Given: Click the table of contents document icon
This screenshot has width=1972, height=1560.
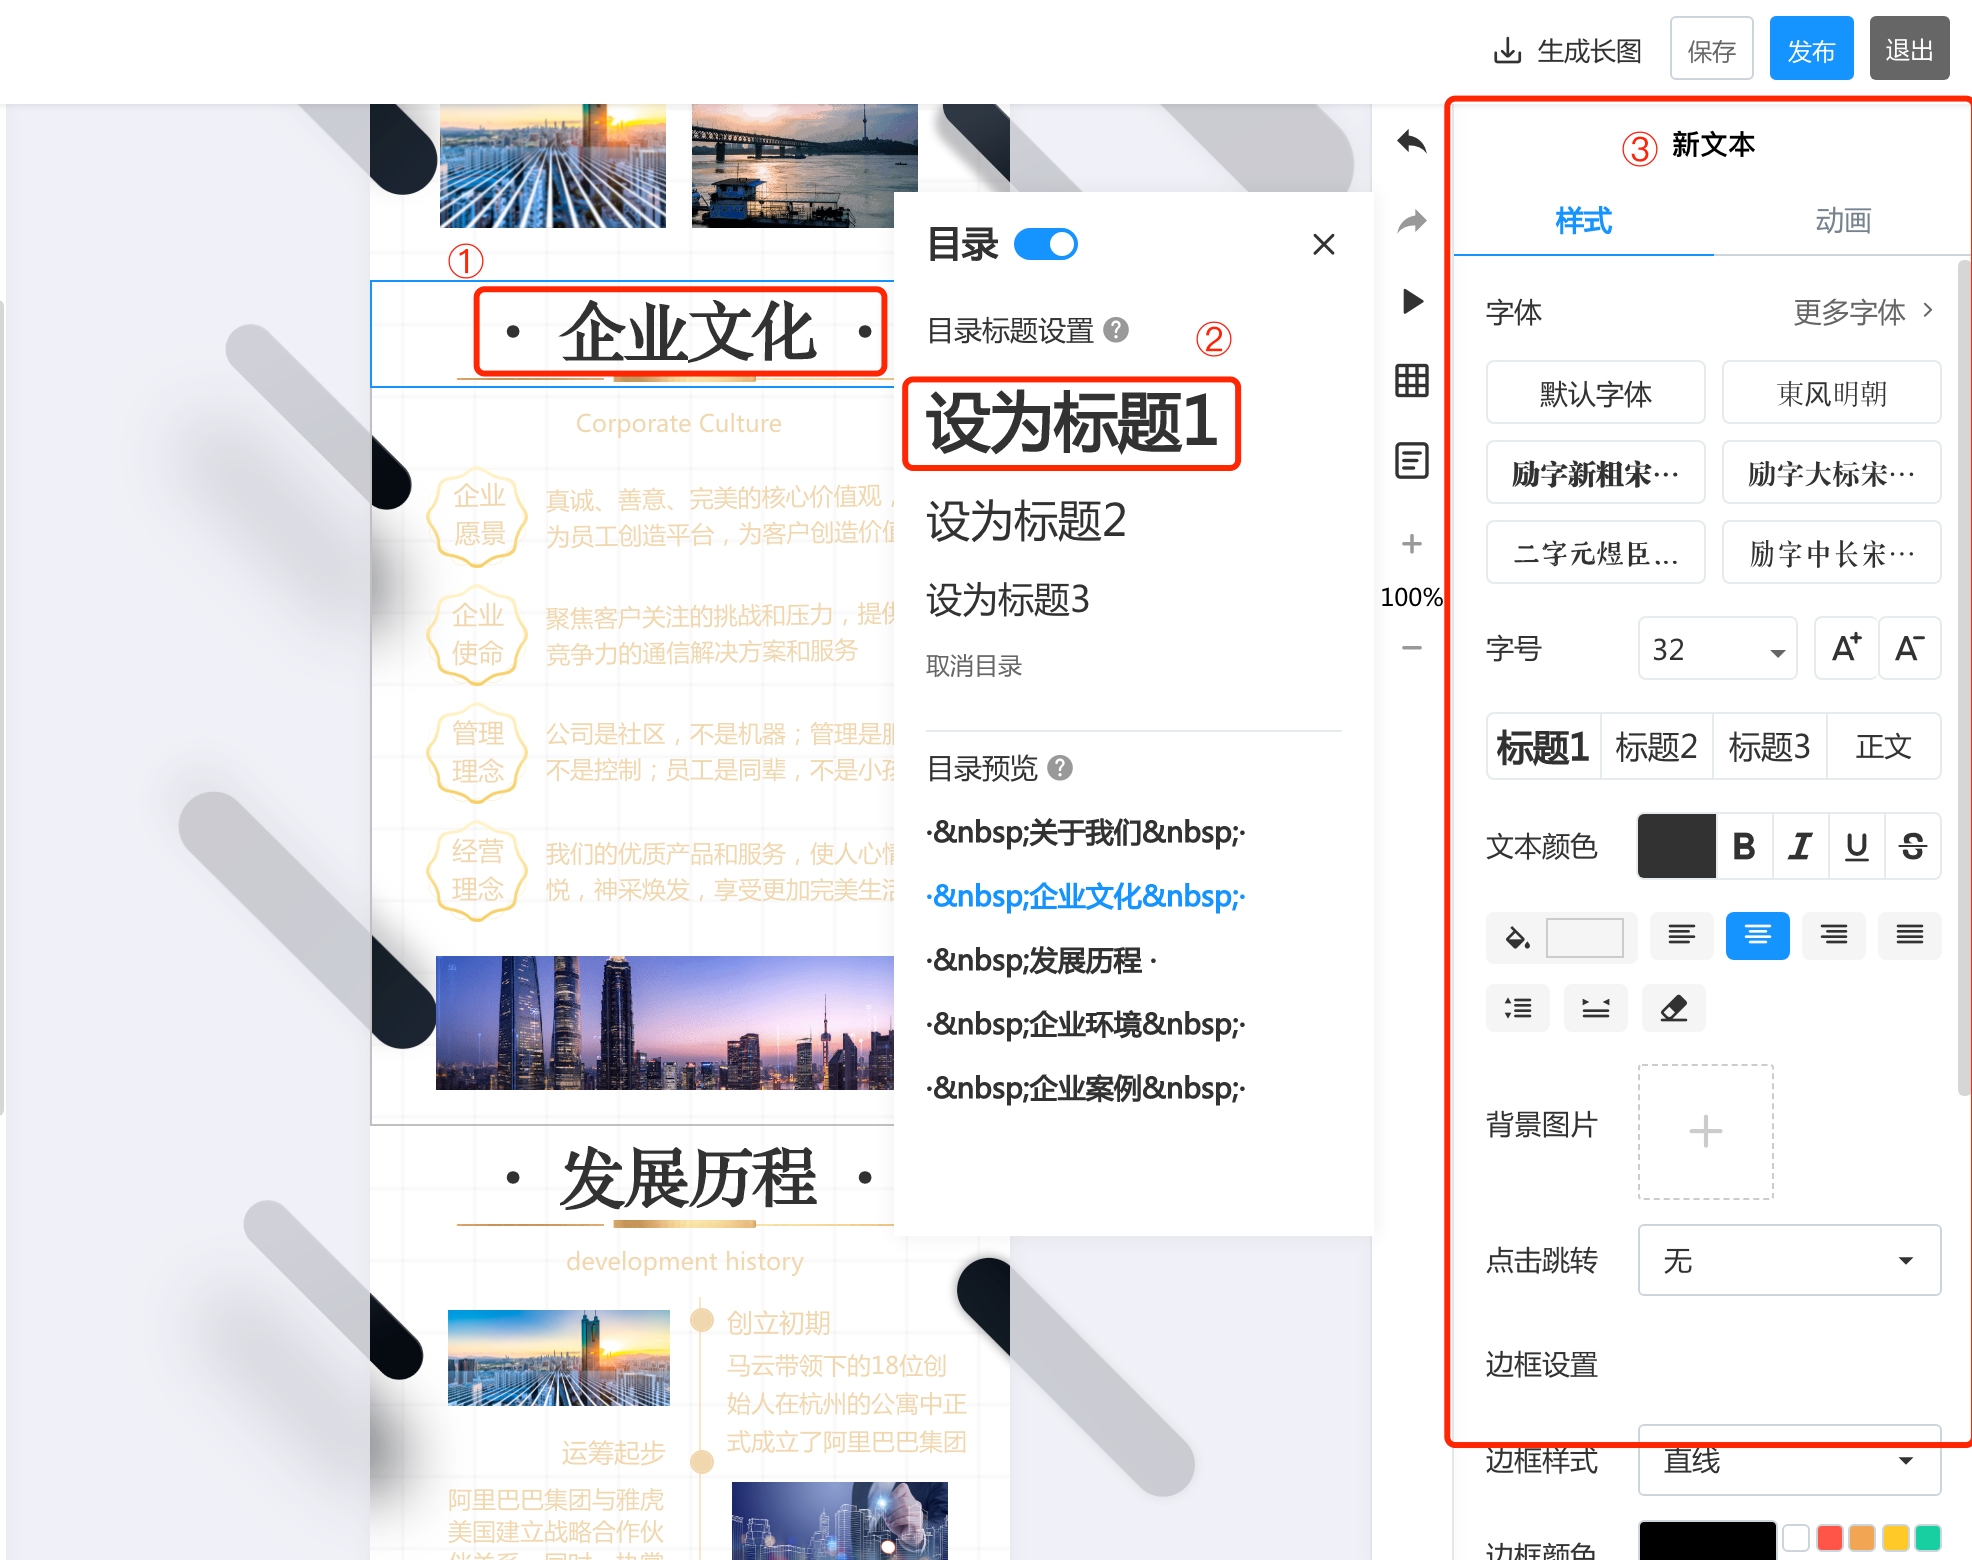Looking at the screenshot, I should pyautogui.click(x=1411, y=461).
